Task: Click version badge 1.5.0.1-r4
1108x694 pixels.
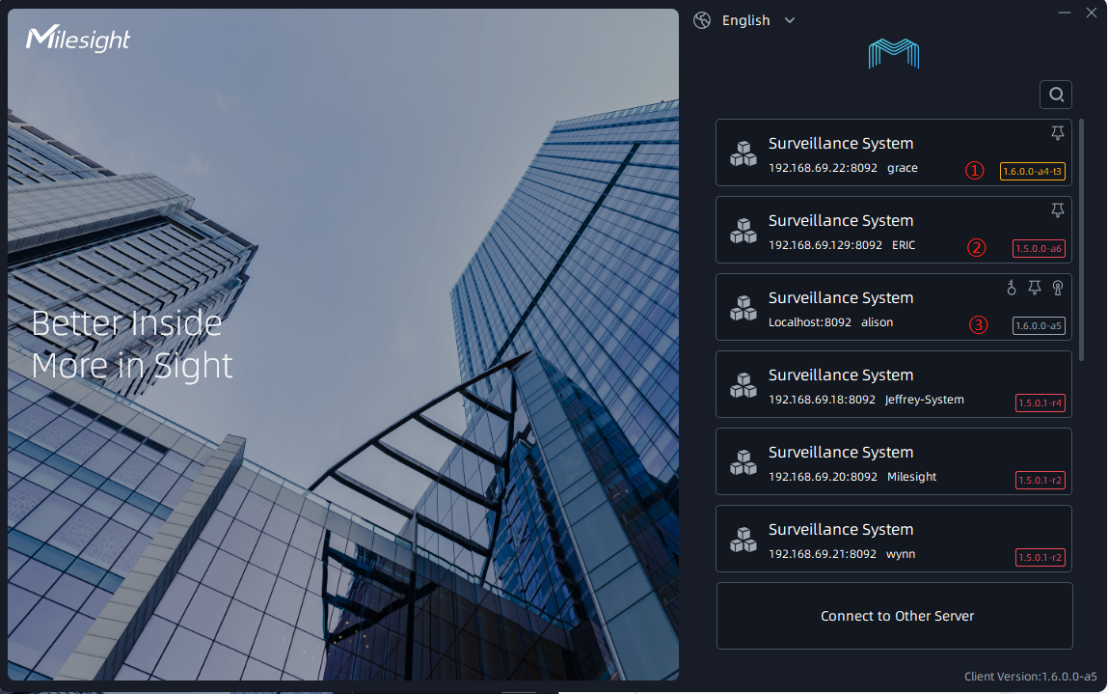Action: (x=1040, y=403)
